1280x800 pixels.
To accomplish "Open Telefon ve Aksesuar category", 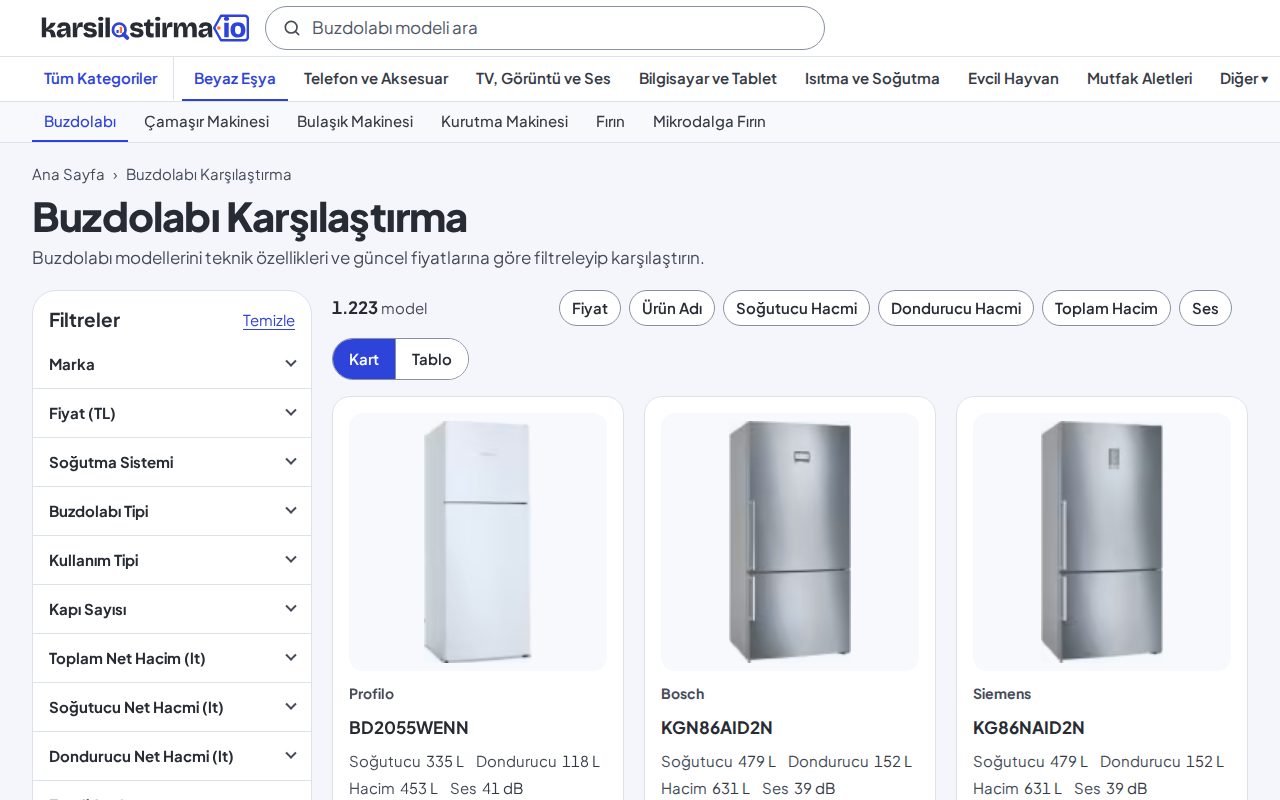I will [x=376, y=78].
